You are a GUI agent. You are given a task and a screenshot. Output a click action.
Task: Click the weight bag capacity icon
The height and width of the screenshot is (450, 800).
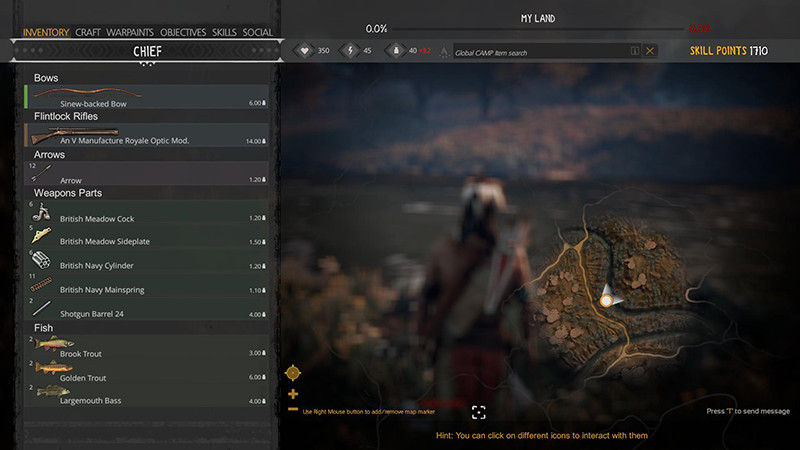tap(396, 51)
